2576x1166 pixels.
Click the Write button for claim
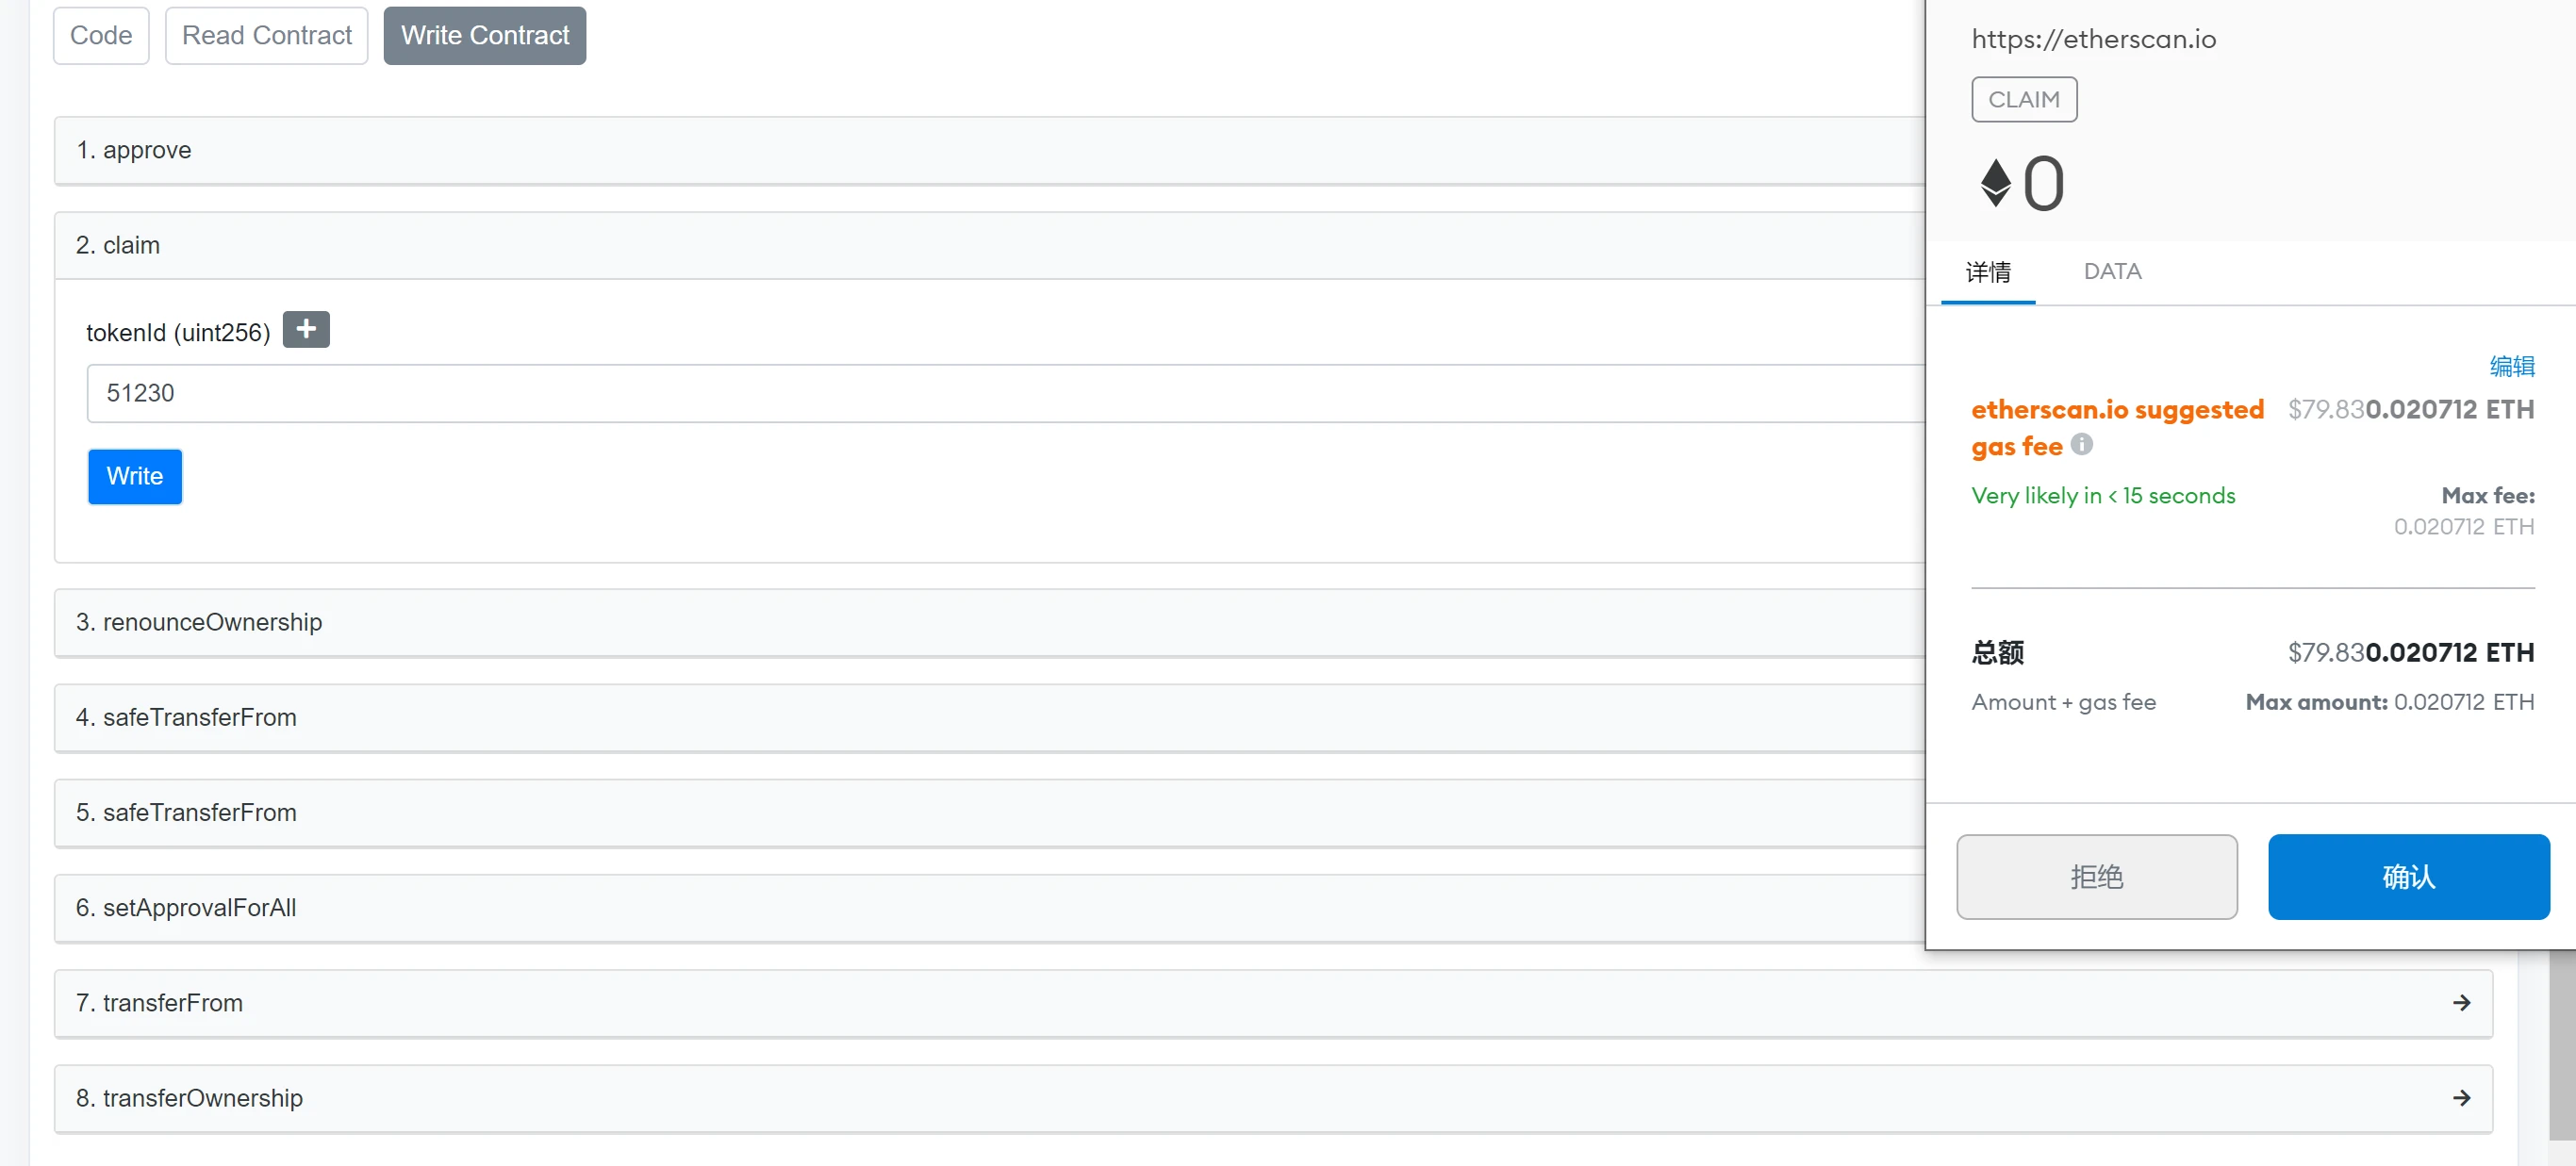[135, 476]
